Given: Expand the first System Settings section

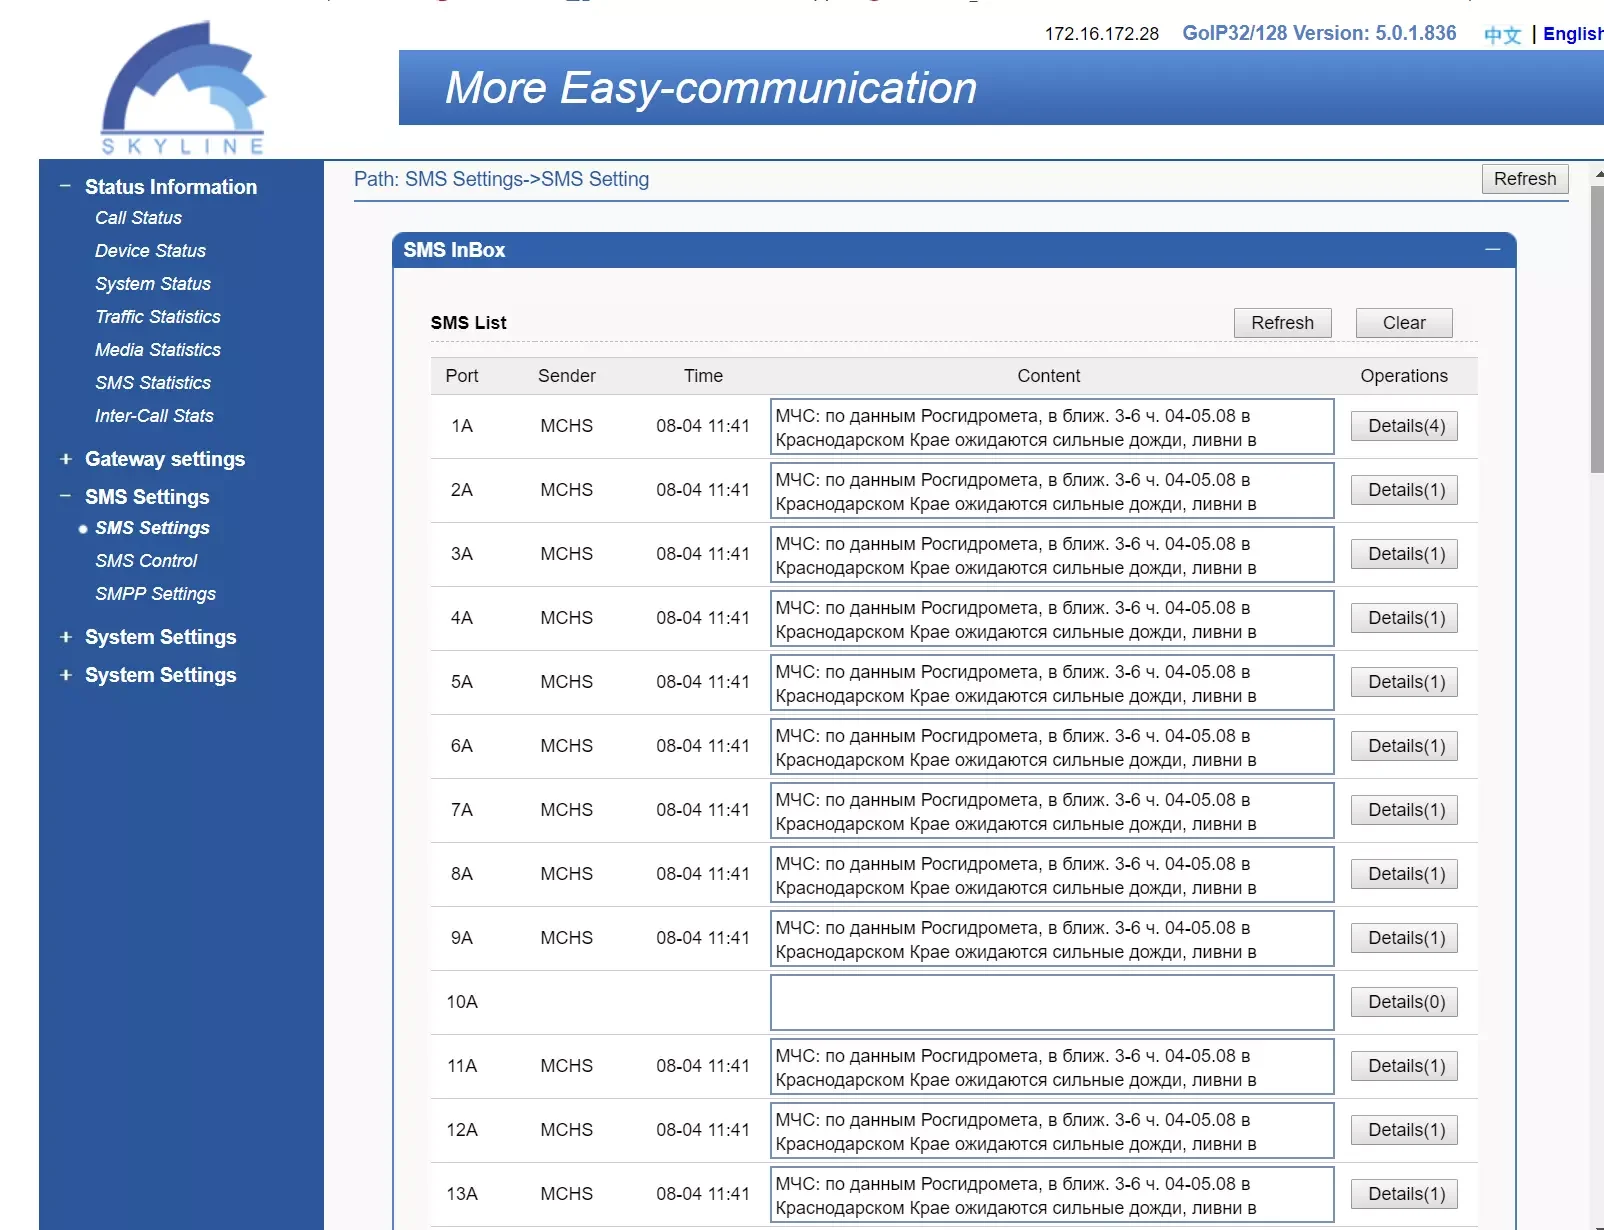Looking at the screenshot, I should click(65, 637).
